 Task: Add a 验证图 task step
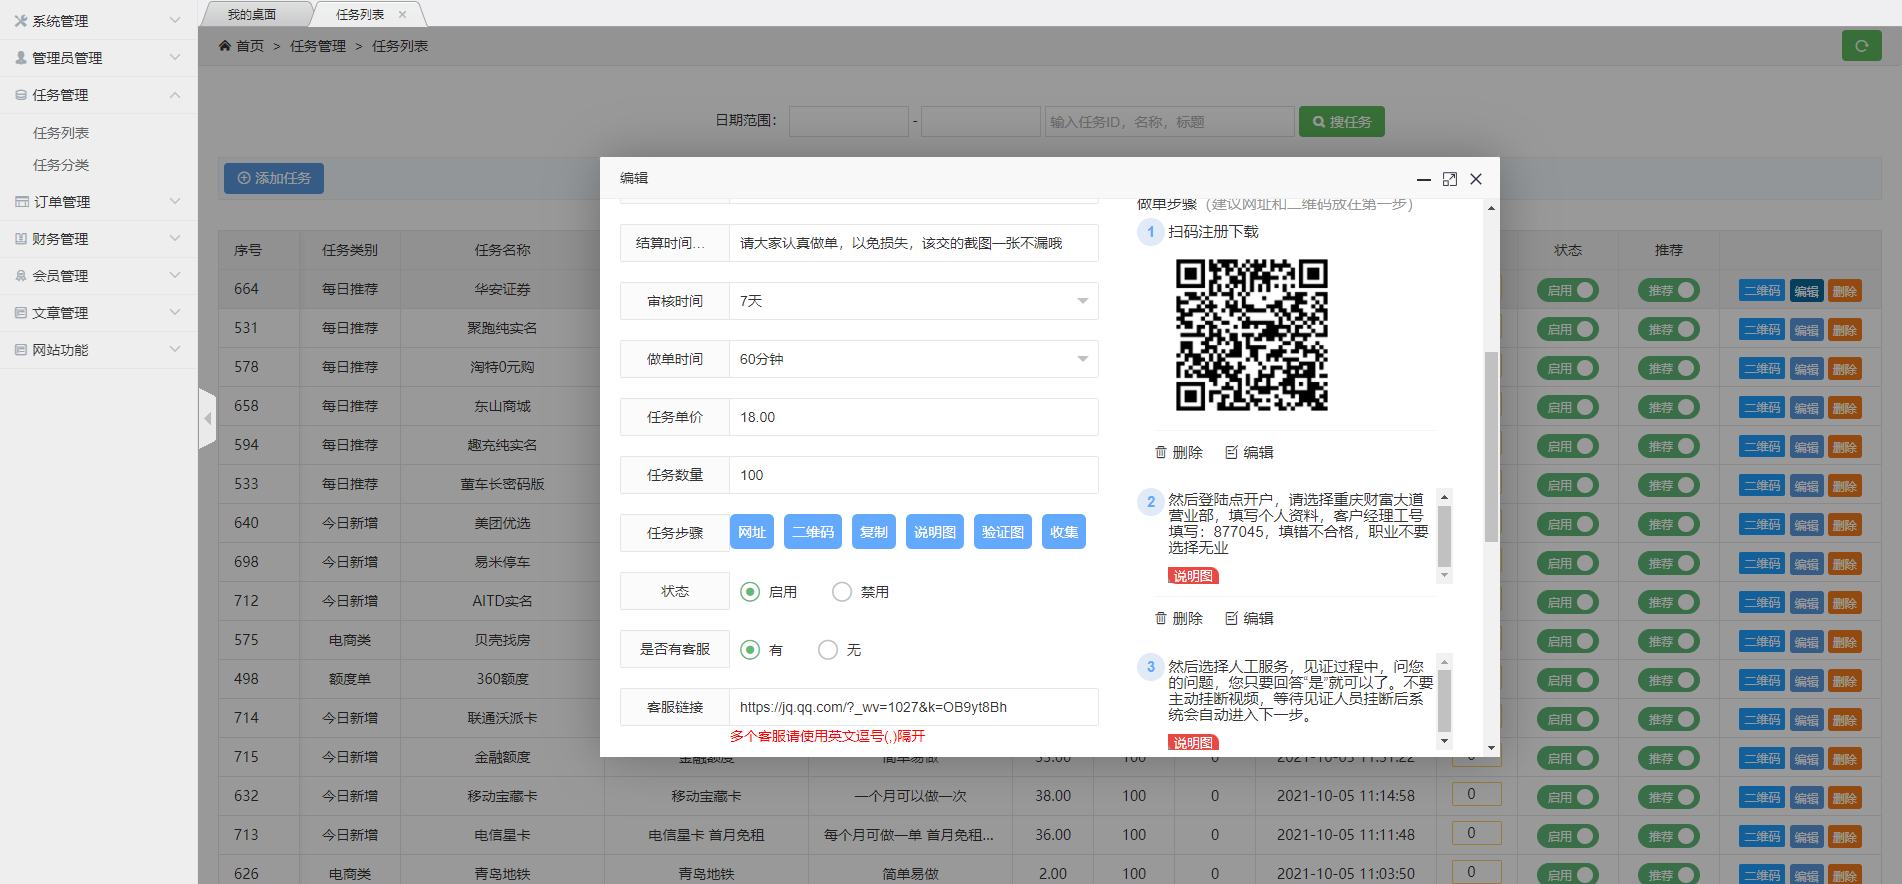pyautogui.click(x=1003, y=532)
